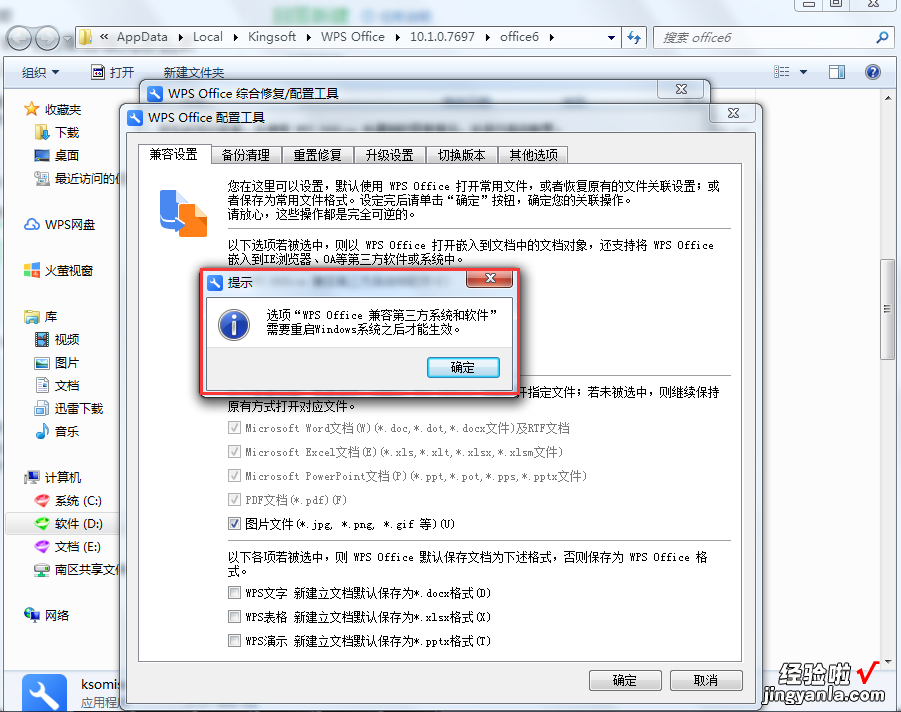Close the 提示 message dialog
This screenshot has width=901, height=712.
pyautogui.click(x=490, y=278)
